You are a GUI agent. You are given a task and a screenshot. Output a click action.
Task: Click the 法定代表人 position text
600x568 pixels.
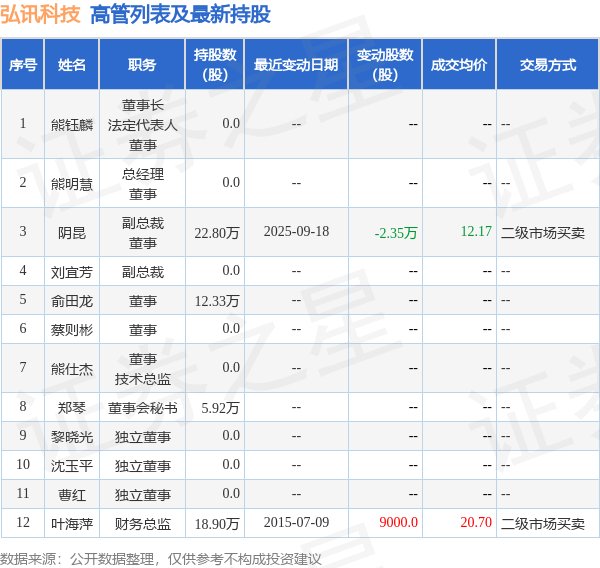142,125
